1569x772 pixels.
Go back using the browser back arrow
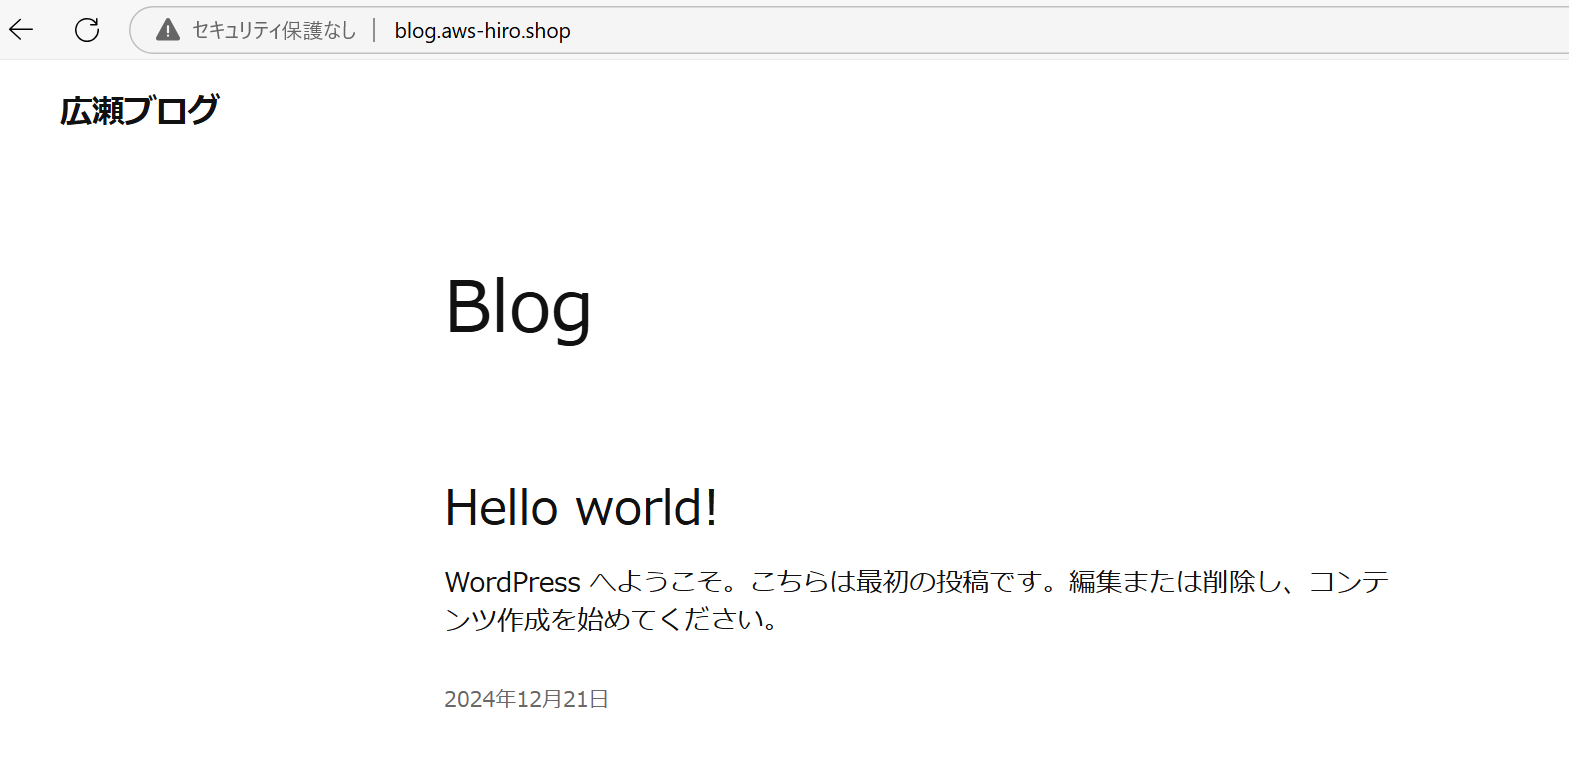[21, 30]
